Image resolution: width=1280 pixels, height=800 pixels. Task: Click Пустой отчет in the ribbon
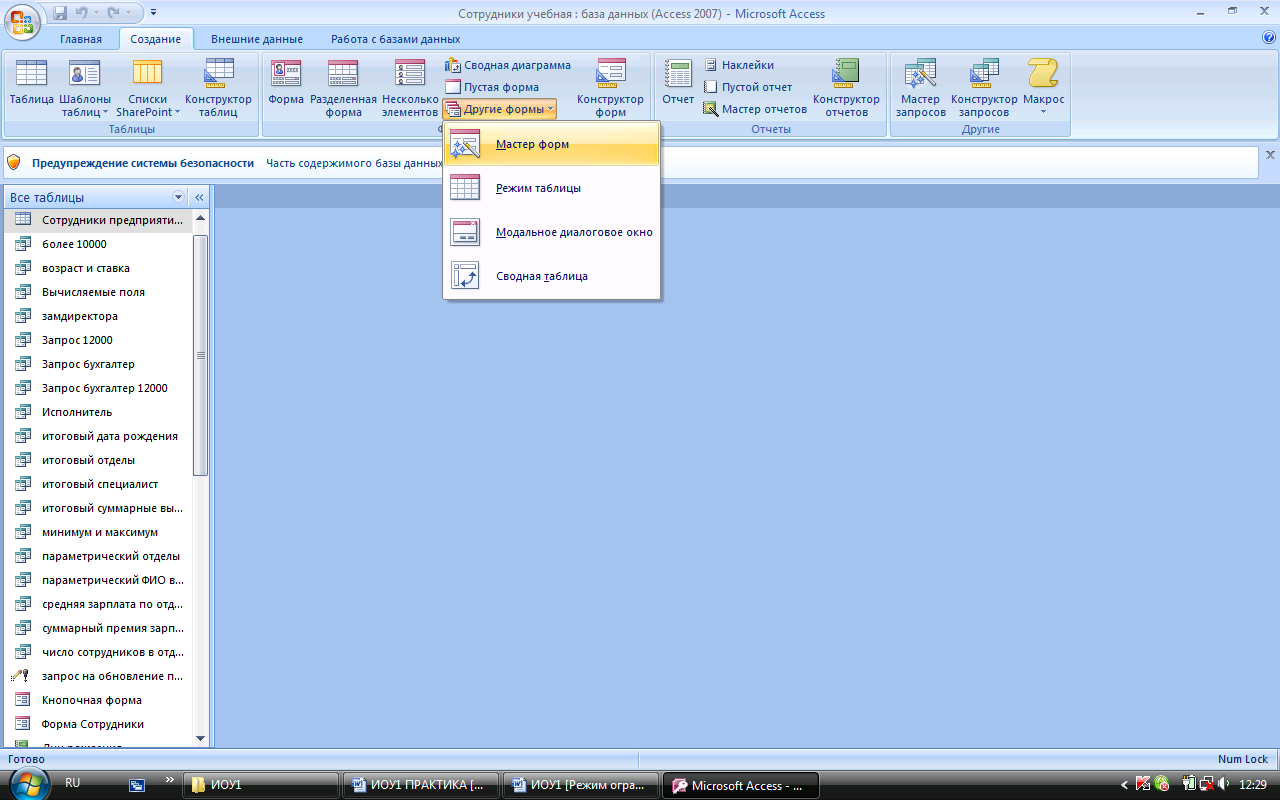click(x=747, y=87)
